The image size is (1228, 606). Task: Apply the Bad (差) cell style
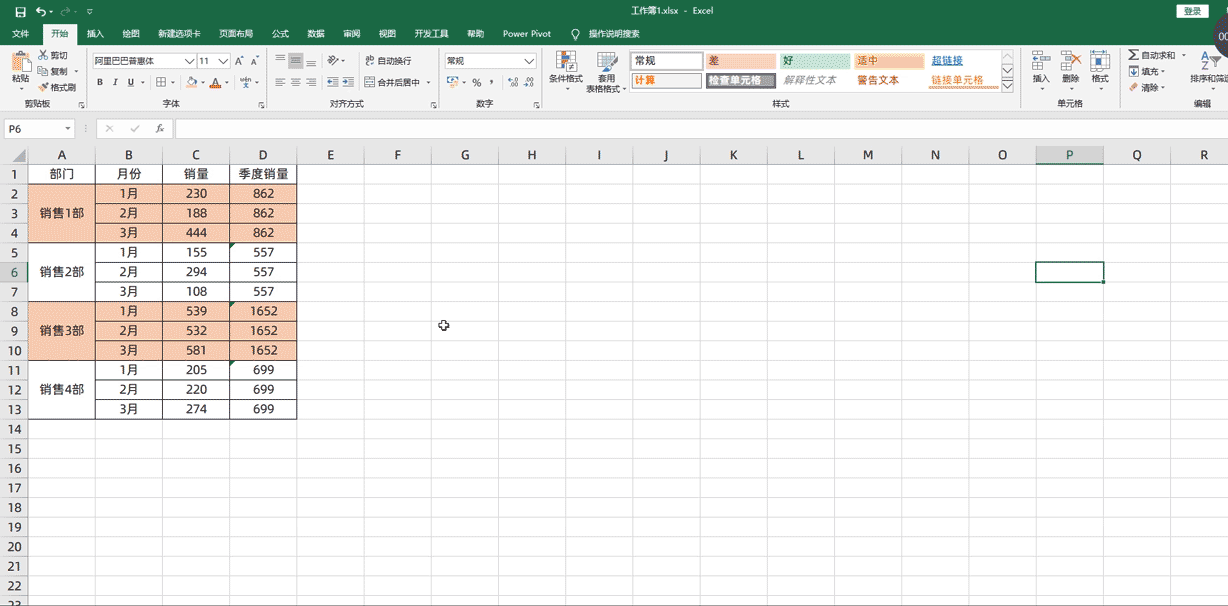point(741,61)
